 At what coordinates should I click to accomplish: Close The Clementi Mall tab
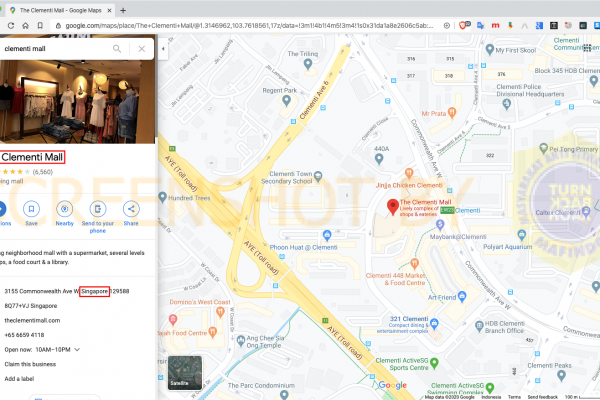tap(109, 10)
